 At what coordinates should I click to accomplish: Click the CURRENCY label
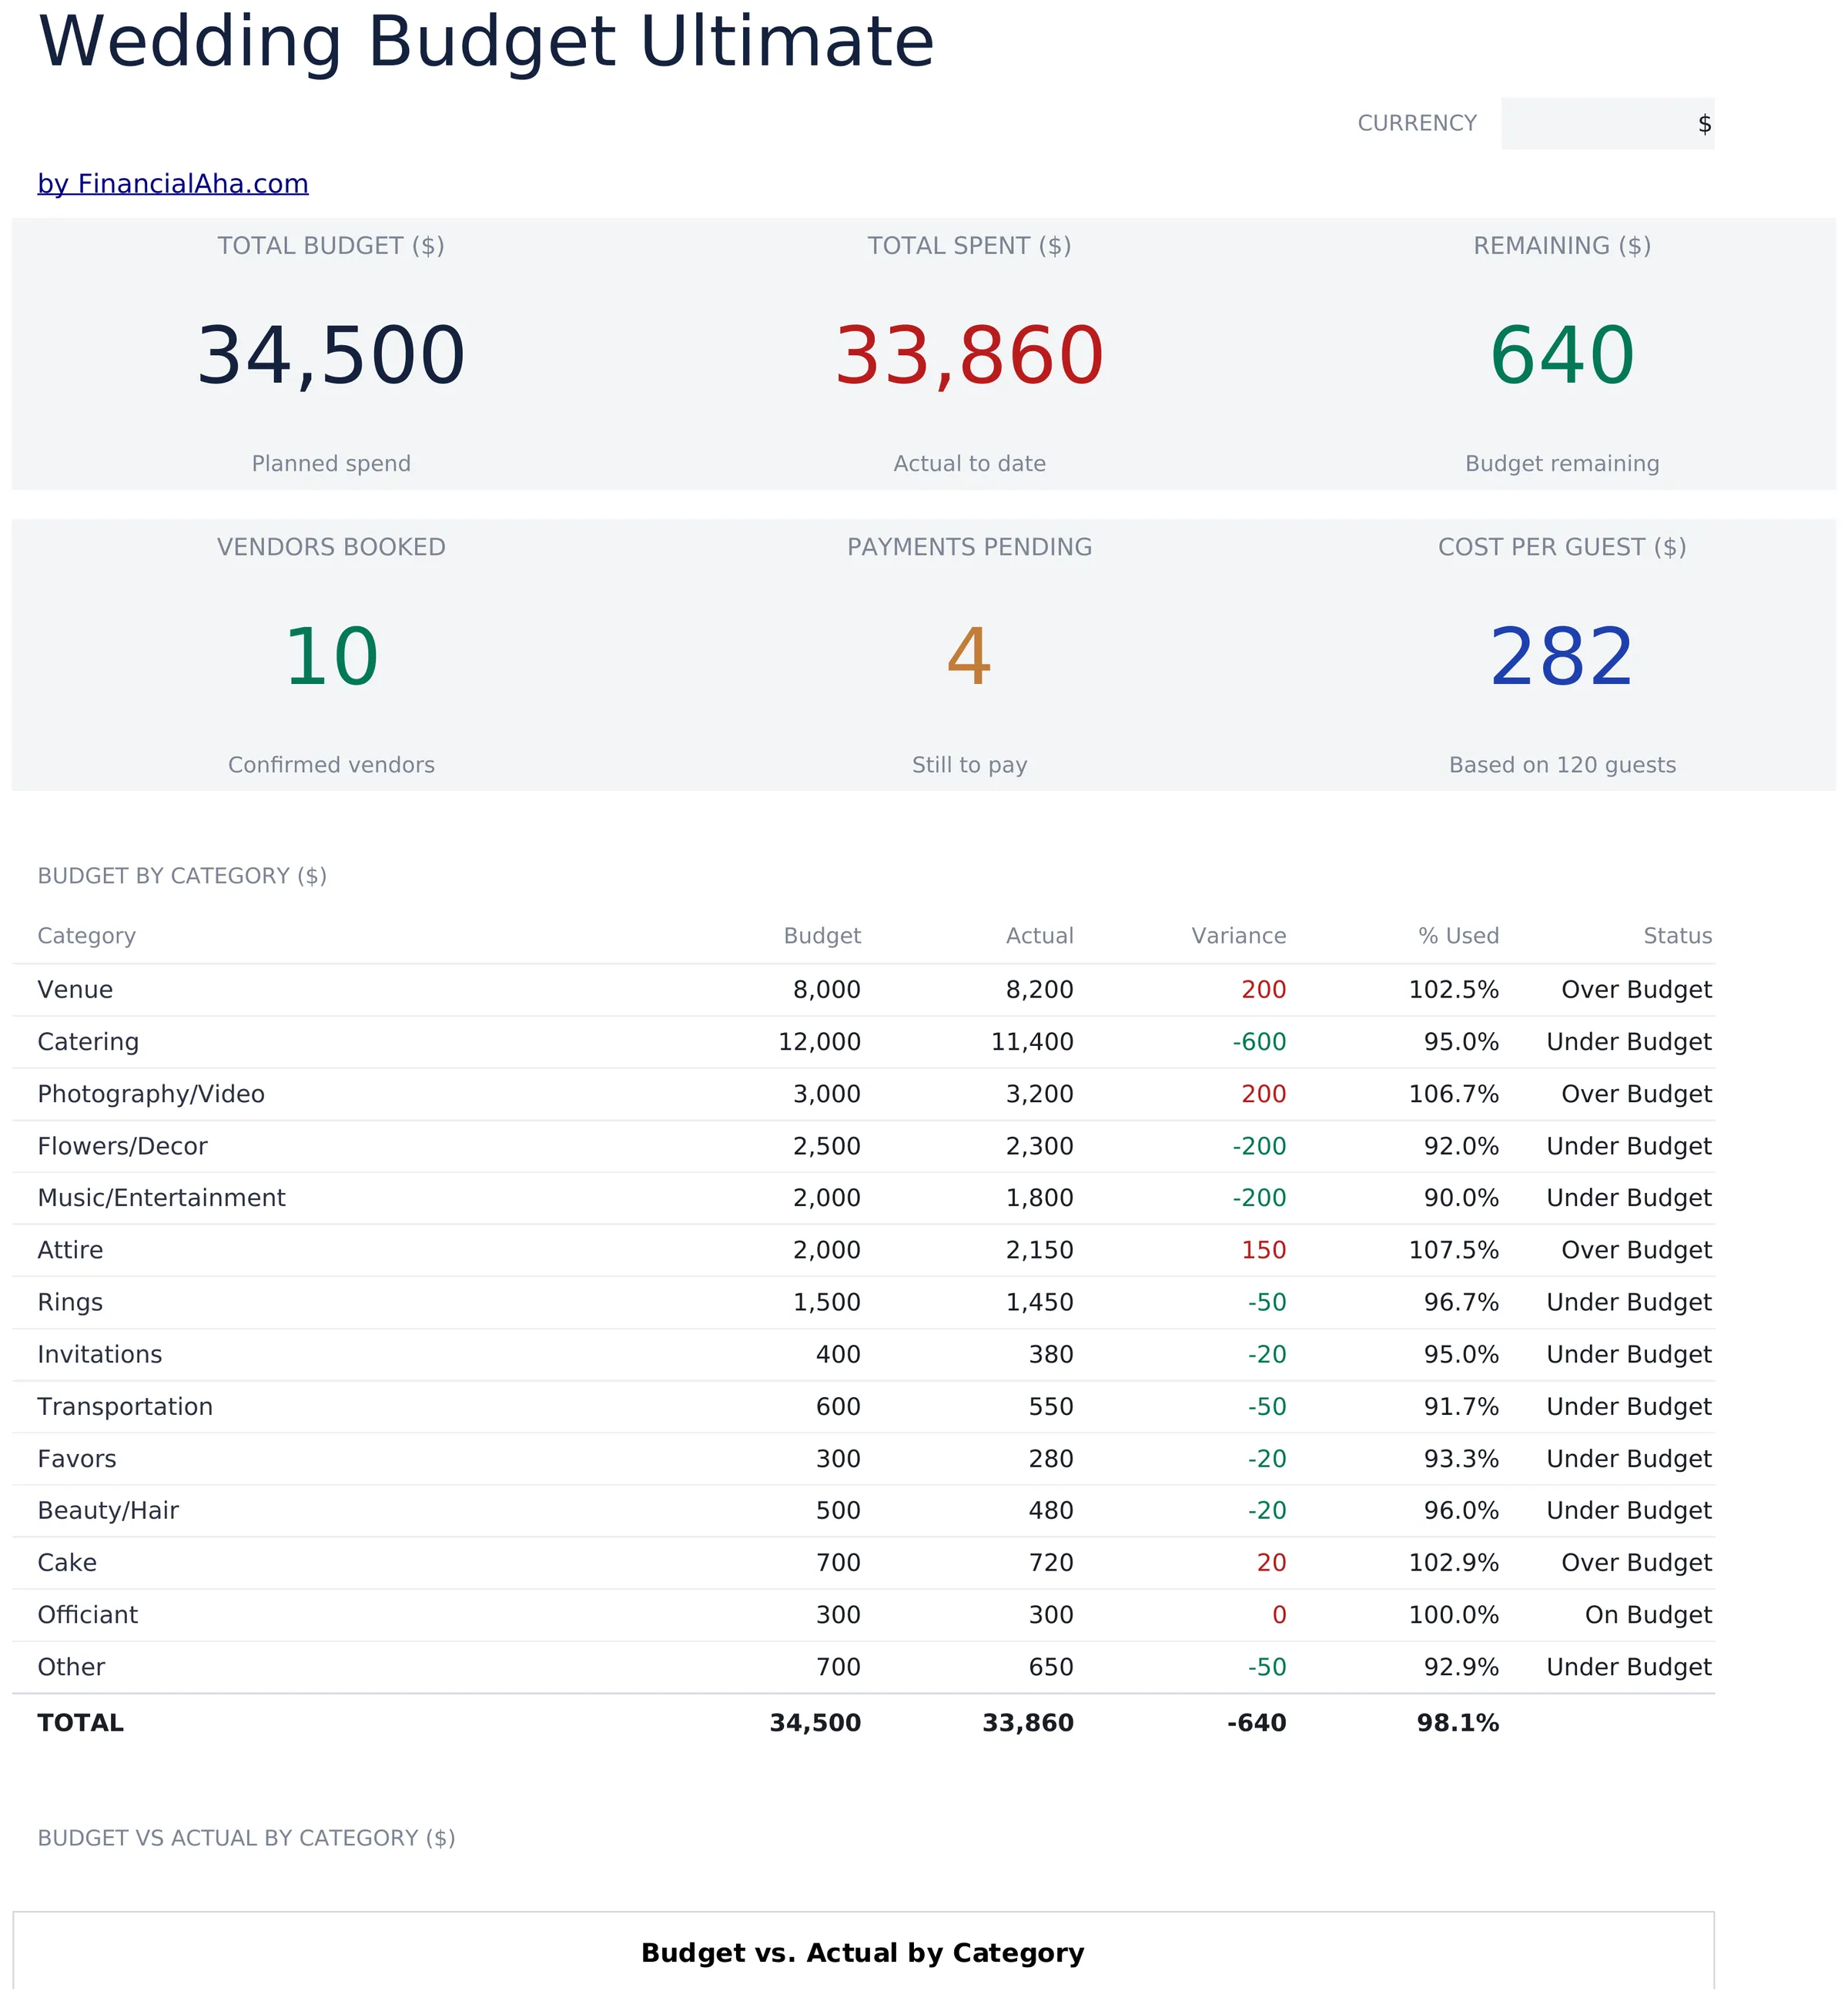click(1416, 124)
